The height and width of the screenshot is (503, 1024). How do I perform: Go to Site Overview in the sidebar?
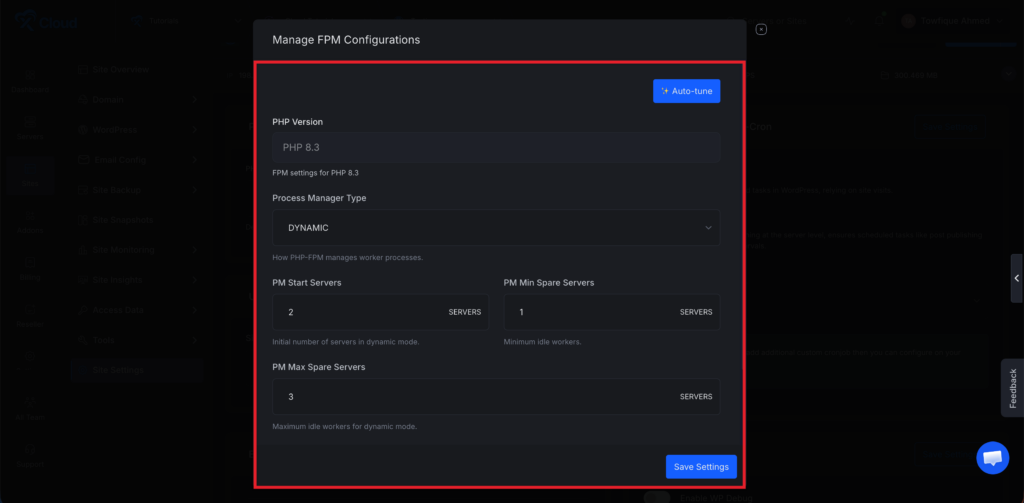click(x=120, y=69)
